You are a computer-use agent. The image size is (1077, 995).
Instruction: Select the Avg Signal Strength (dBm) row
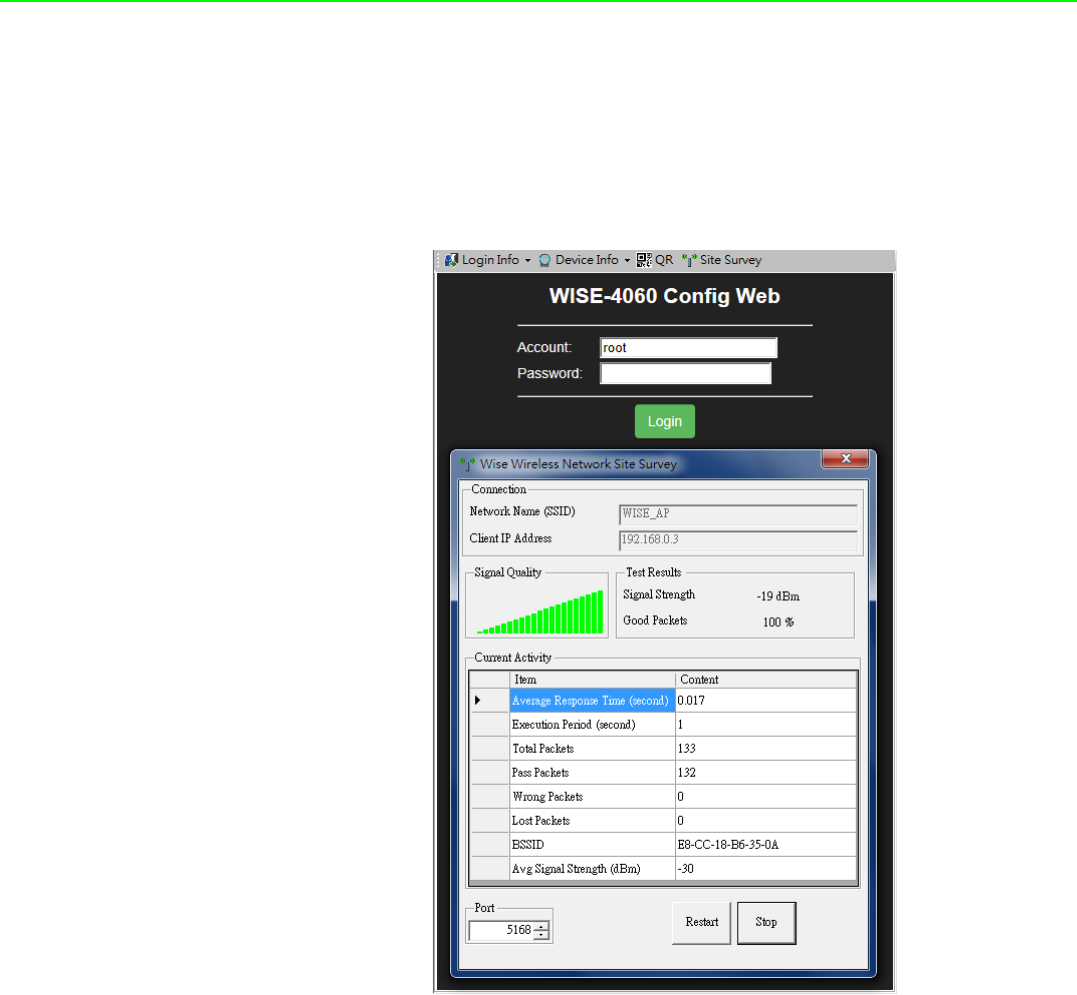click(664, 869)
